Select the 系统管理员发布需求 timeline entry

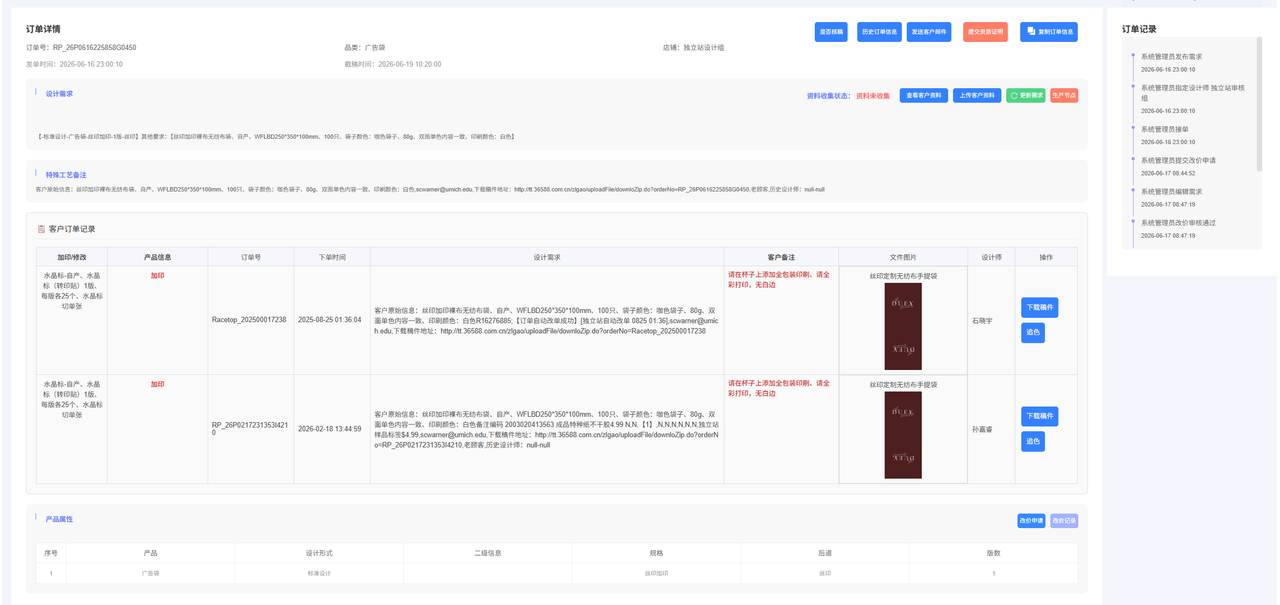click(x=1171, y=57)
